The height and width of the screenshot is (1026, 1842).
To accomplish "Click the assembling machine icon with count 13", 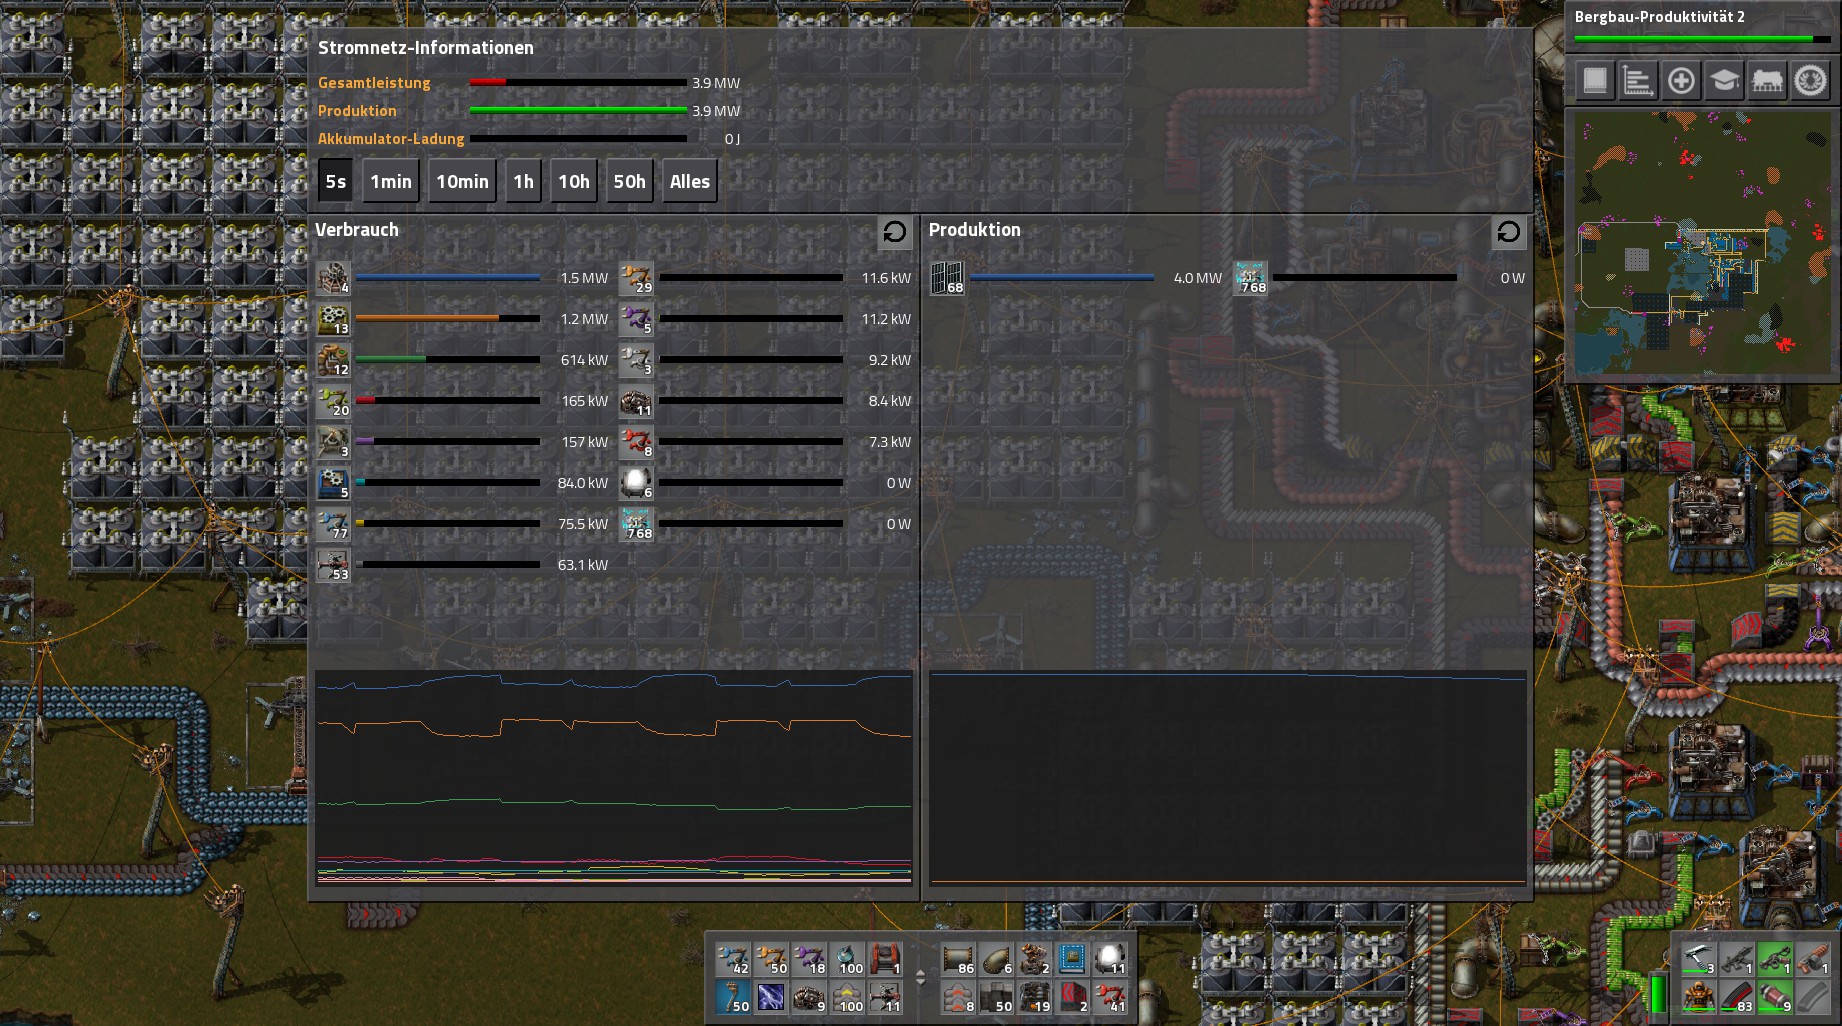I will click(333, 319).
